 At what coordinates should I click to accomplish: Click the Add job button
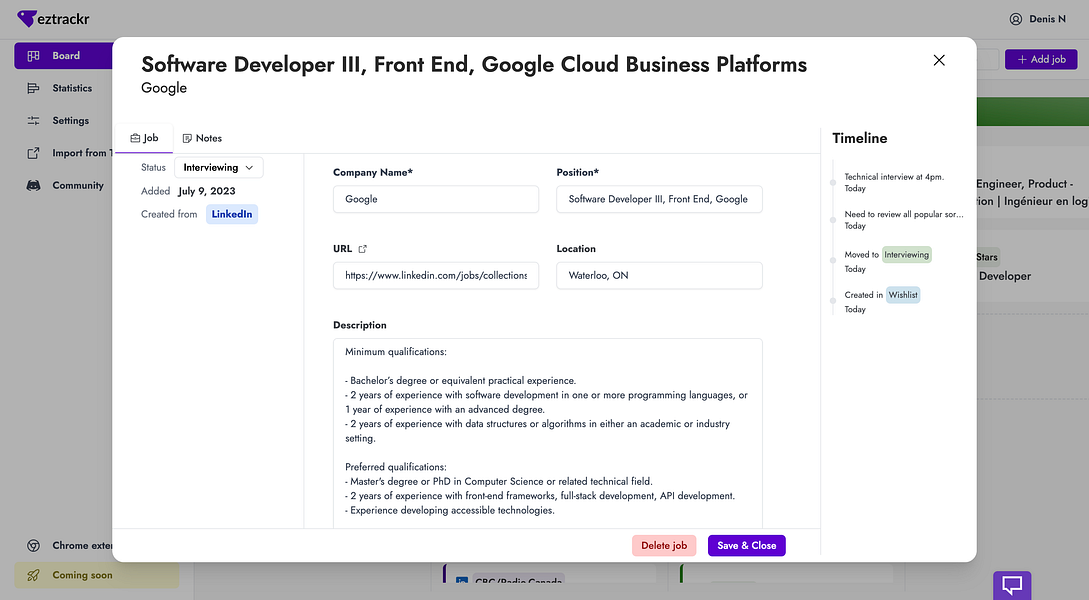coord(1041,60)
